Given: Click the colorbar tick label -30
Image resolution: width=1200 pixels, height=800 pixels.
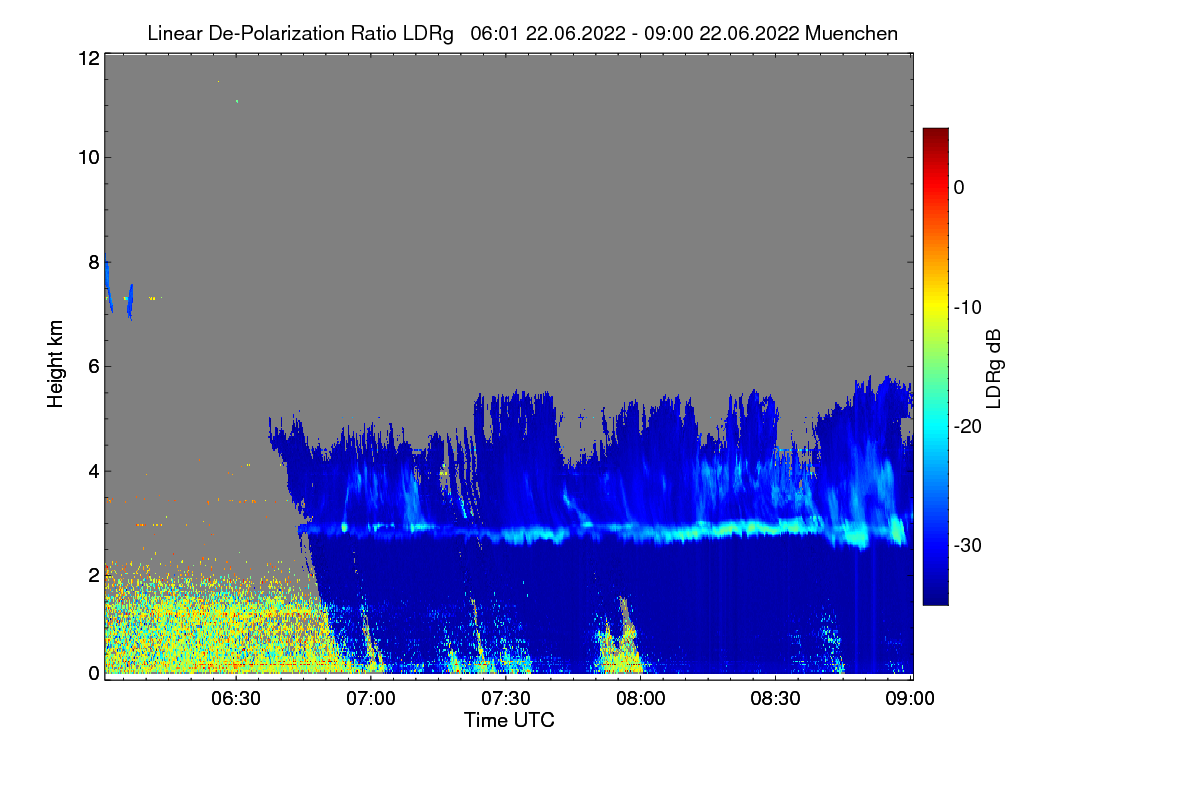Looking at the screenshot, I should (x=967, y=546).
